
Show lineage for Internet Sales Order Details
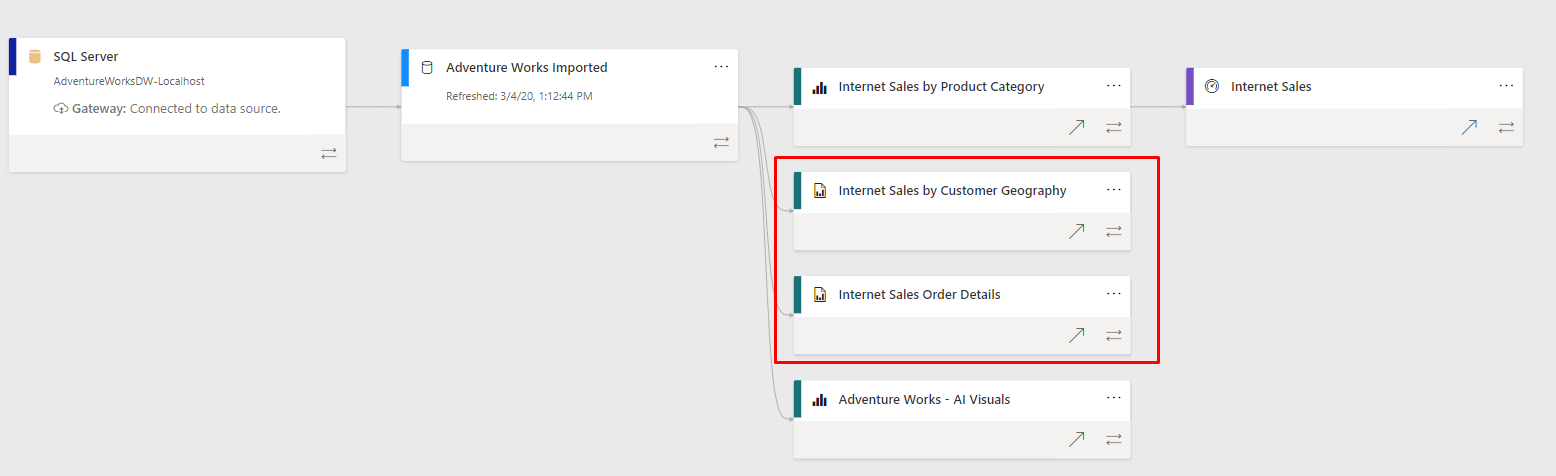1114,335
